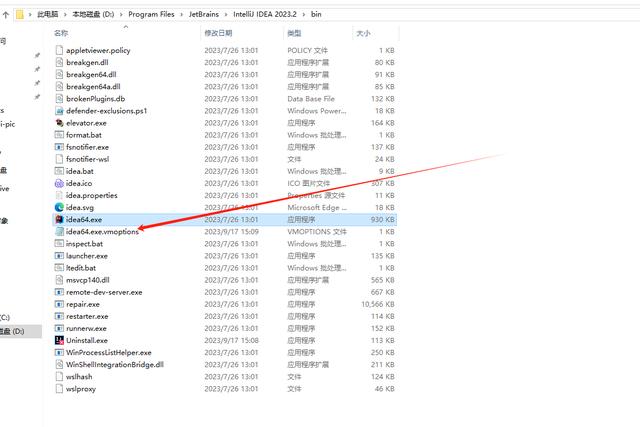Click the fsnotifier.exe application icon

(59, 147)
